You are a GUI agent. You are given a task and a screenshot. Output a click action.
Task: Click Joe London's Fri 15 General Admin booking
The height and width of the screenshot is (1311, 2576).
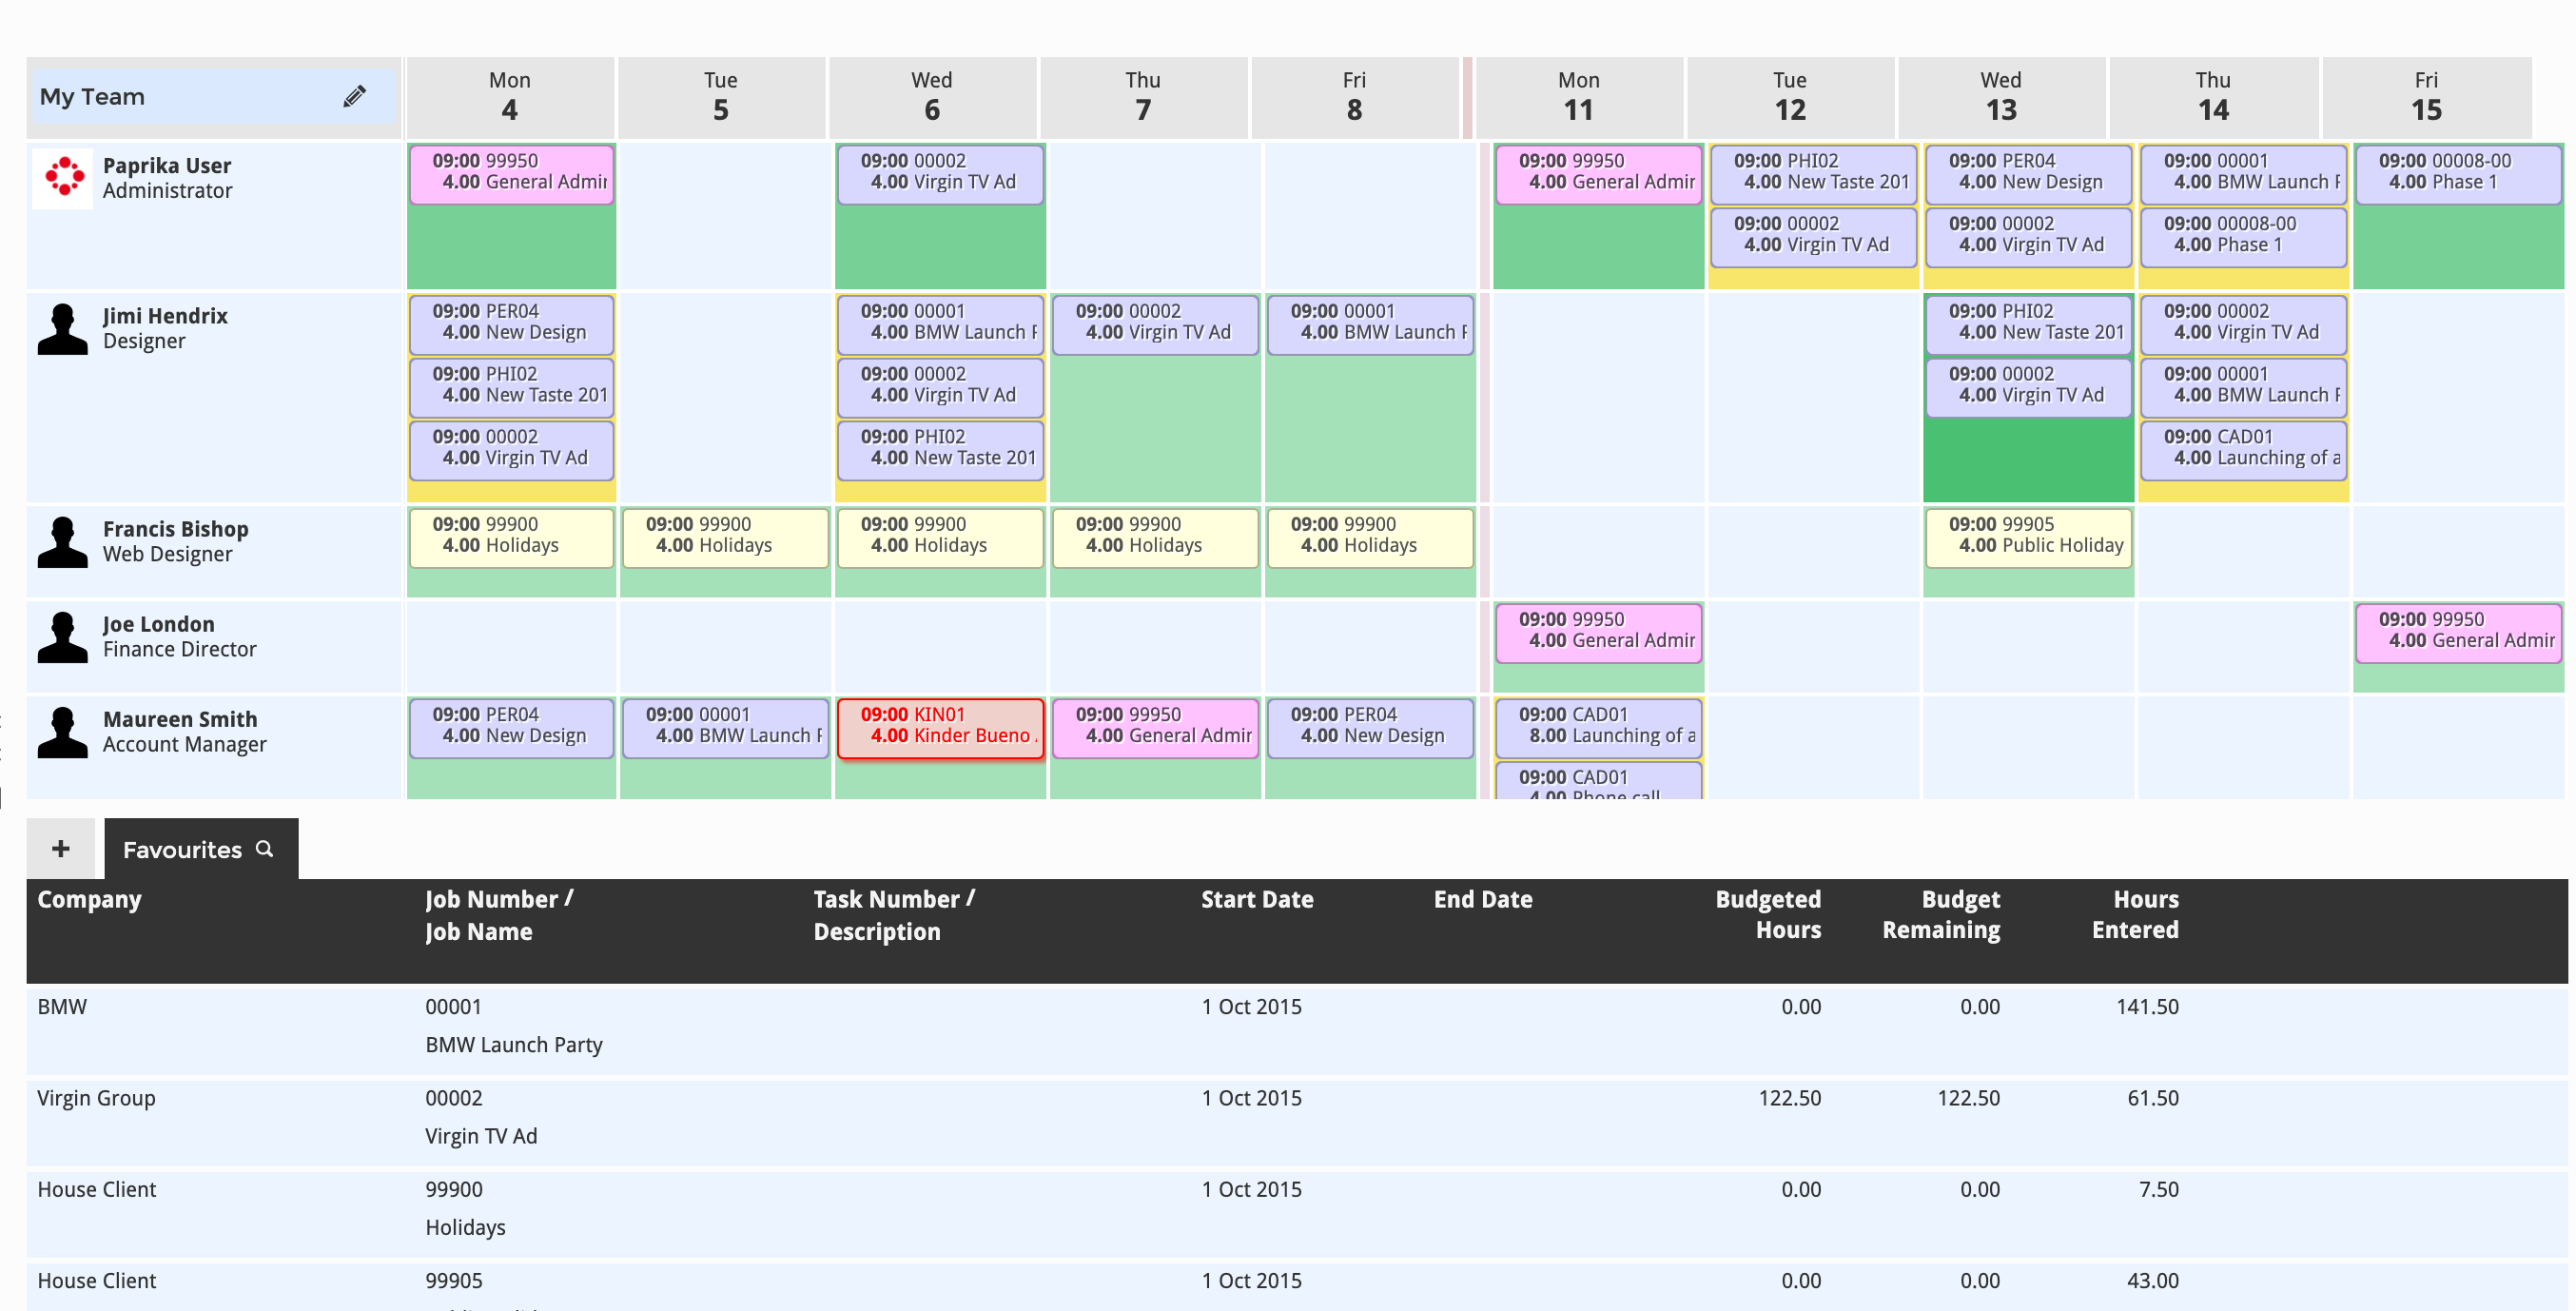pyautogui.click(x=2457, y=631)
